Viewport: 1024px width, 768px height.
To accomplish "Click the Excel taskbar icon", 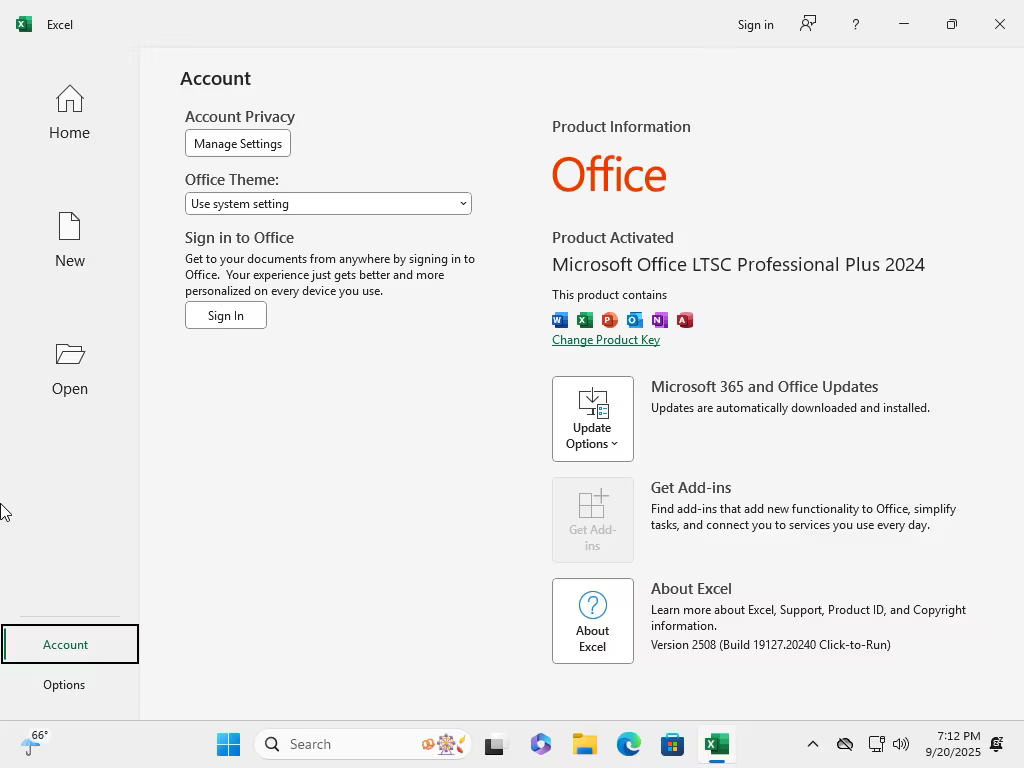I will 716,744.
